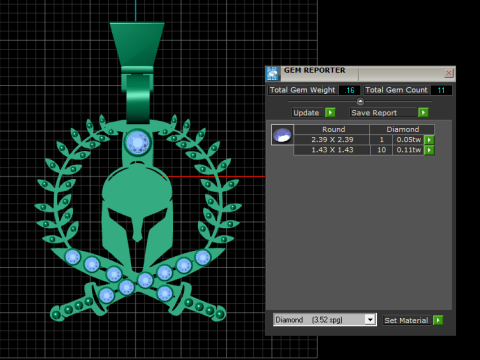Select the round gem thumbnail

coord(282,135)
